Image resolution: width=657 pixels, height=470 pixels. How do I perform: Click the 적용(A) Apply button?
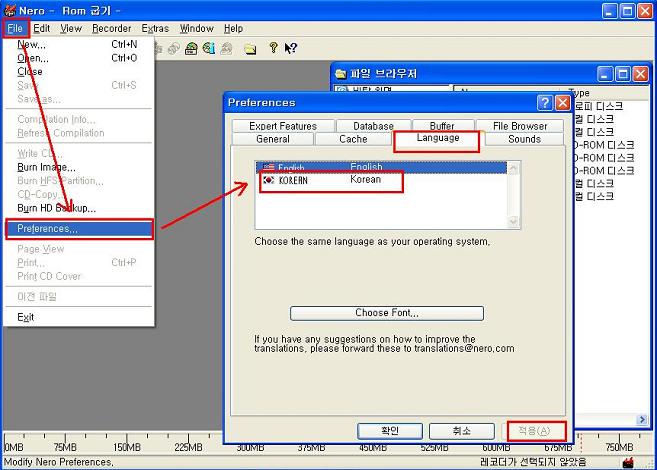pyautogui.click(x=534, y=431)
